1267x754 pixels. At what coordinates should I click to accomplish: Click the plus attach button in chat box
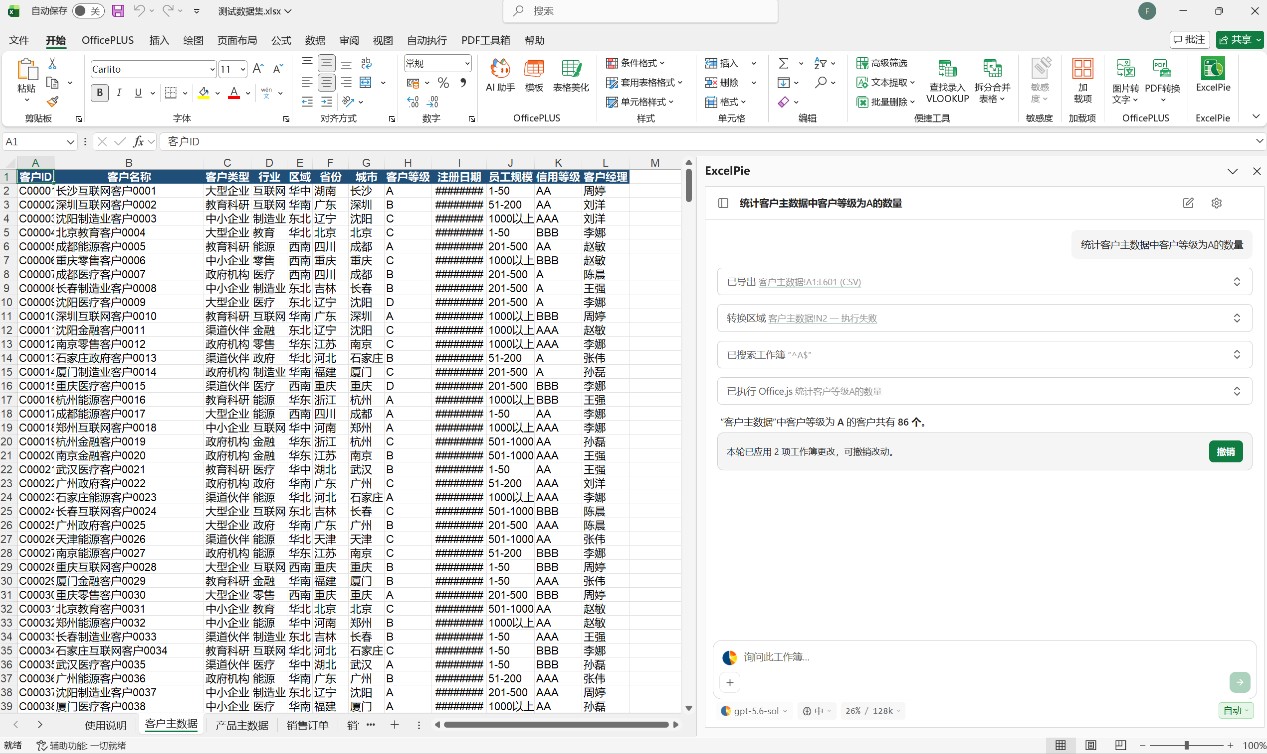730,683
